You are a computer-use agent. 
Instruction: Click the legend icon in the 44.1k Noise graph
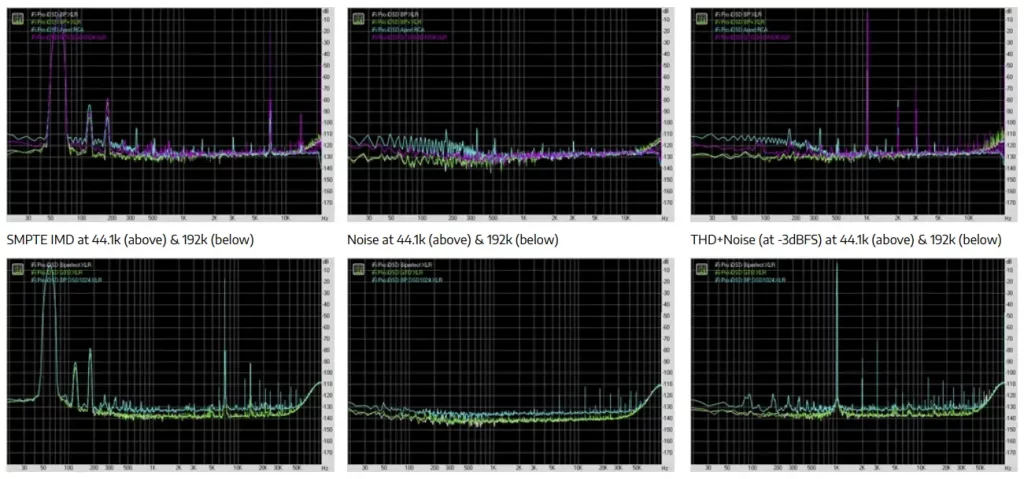[358, 18]
